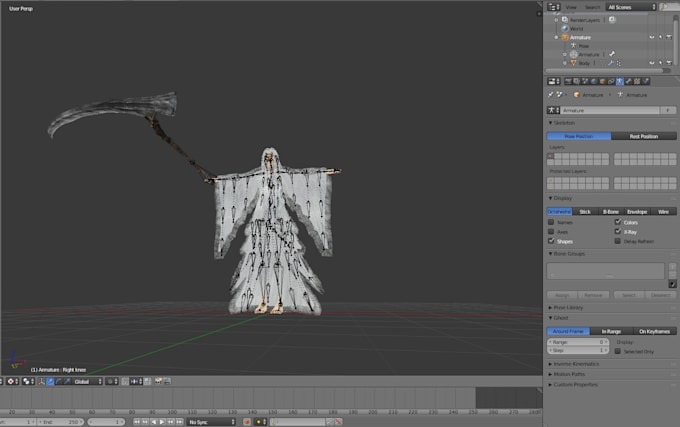This screenshot has height=427, width=680.
Task: Expand the Pose Library panel
Action: [569, 308]
